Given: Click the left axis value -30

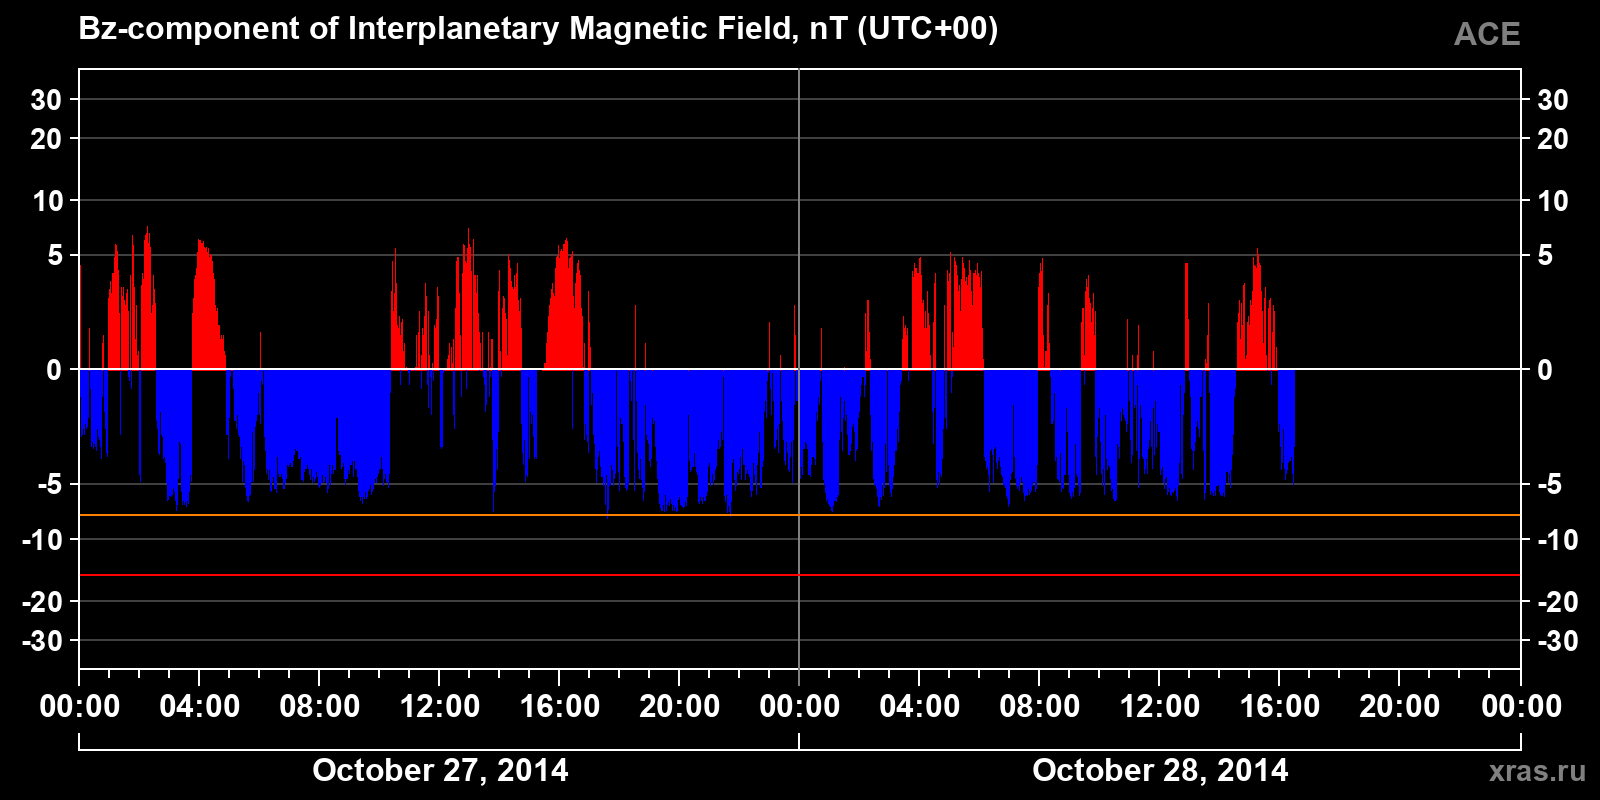Looking at the screenshot, I should tap(42, 641).
